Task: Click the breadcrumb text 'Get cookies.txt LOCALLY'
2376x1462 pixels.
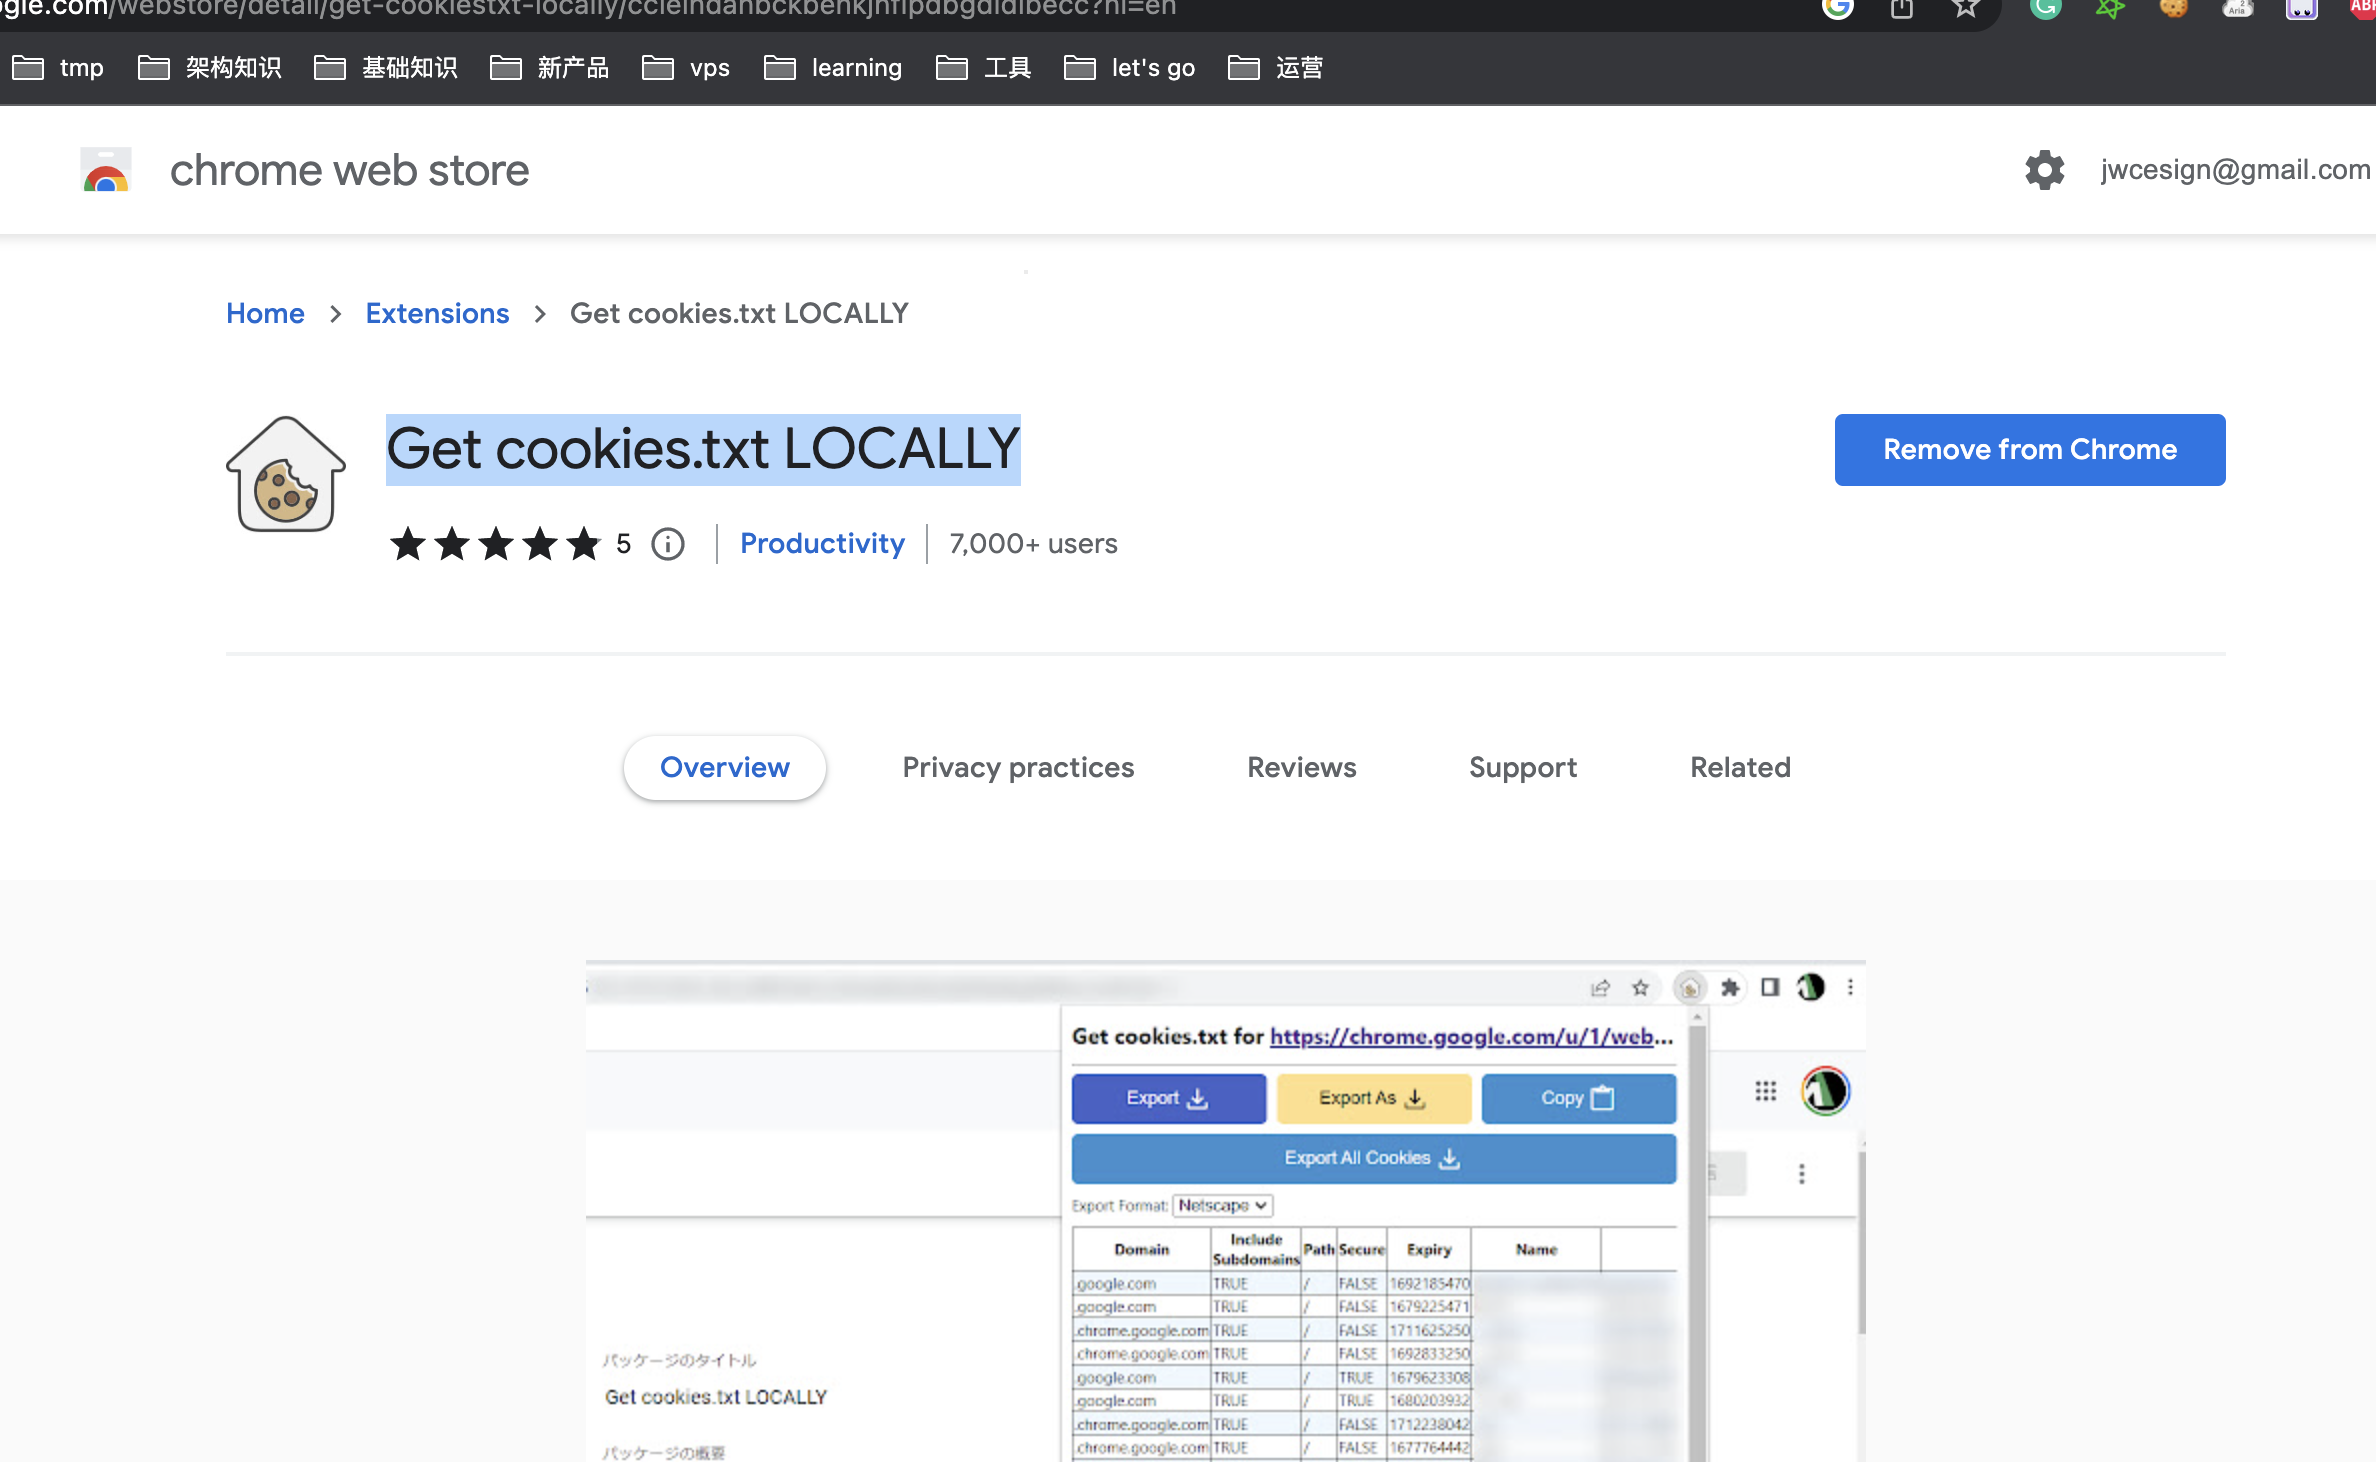Action: point(739,313)
